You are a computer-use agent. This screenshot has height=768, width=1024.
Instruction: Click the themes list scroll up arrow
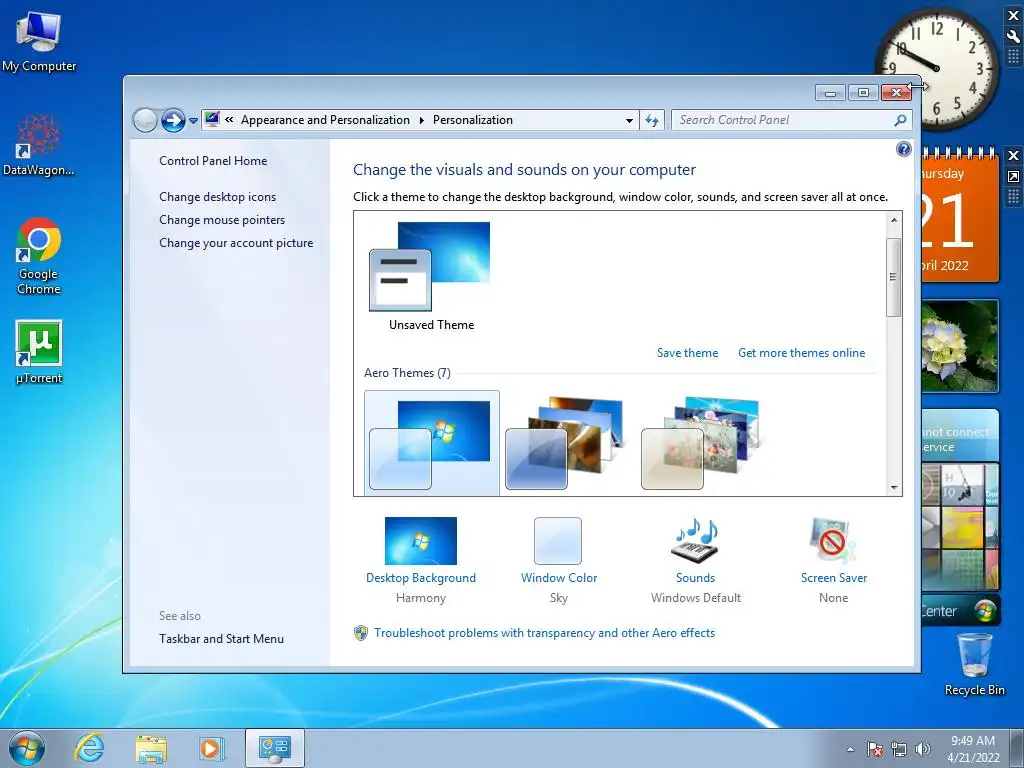coord(893,221)
